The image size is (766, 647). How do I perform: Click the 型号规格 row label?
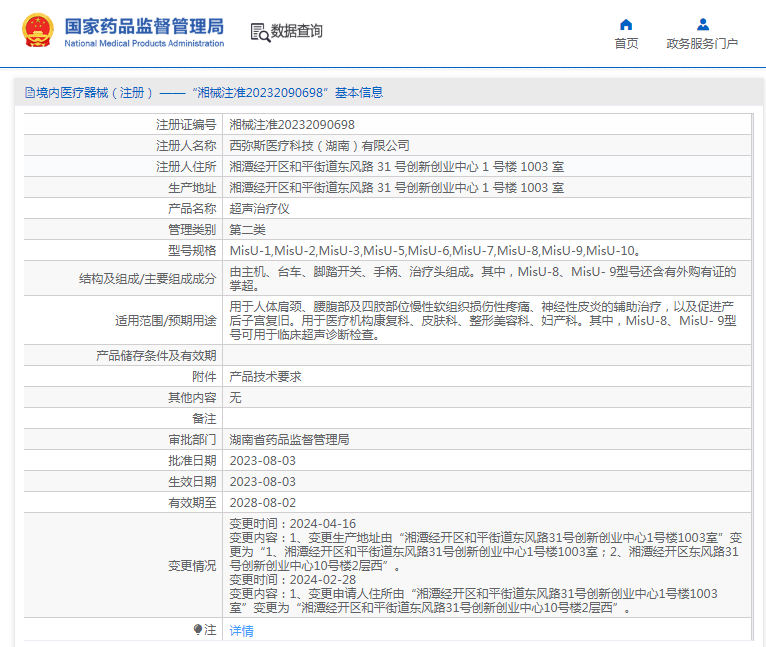coord(192,251)
